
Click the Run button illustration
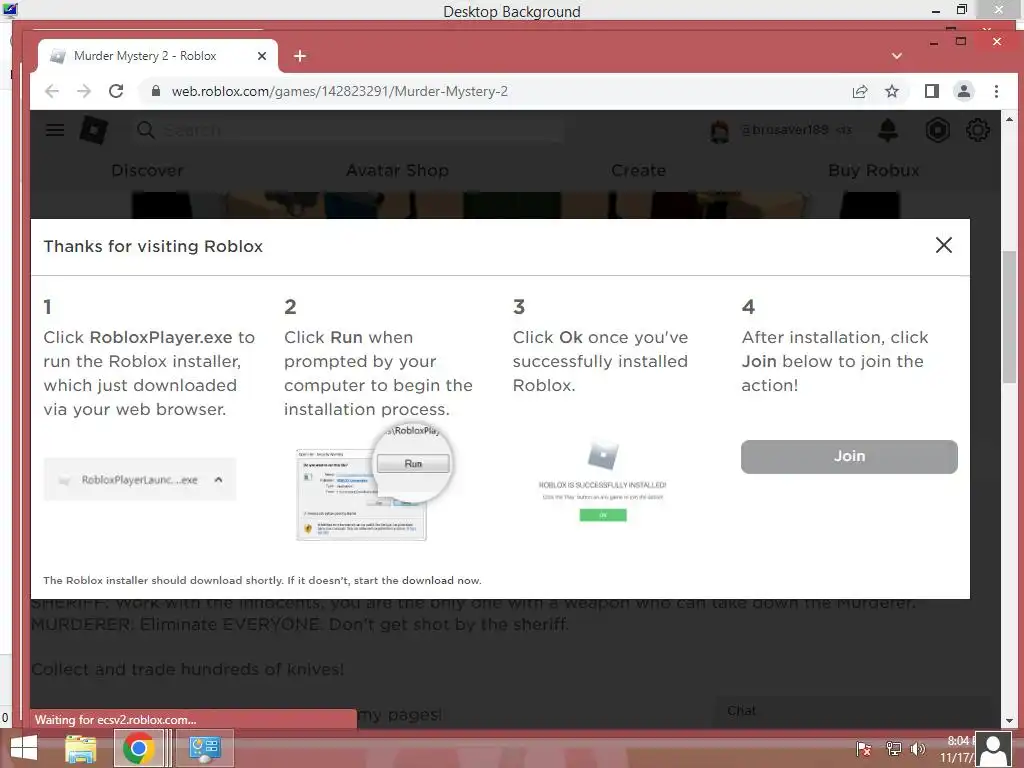[x=413, y=463]
